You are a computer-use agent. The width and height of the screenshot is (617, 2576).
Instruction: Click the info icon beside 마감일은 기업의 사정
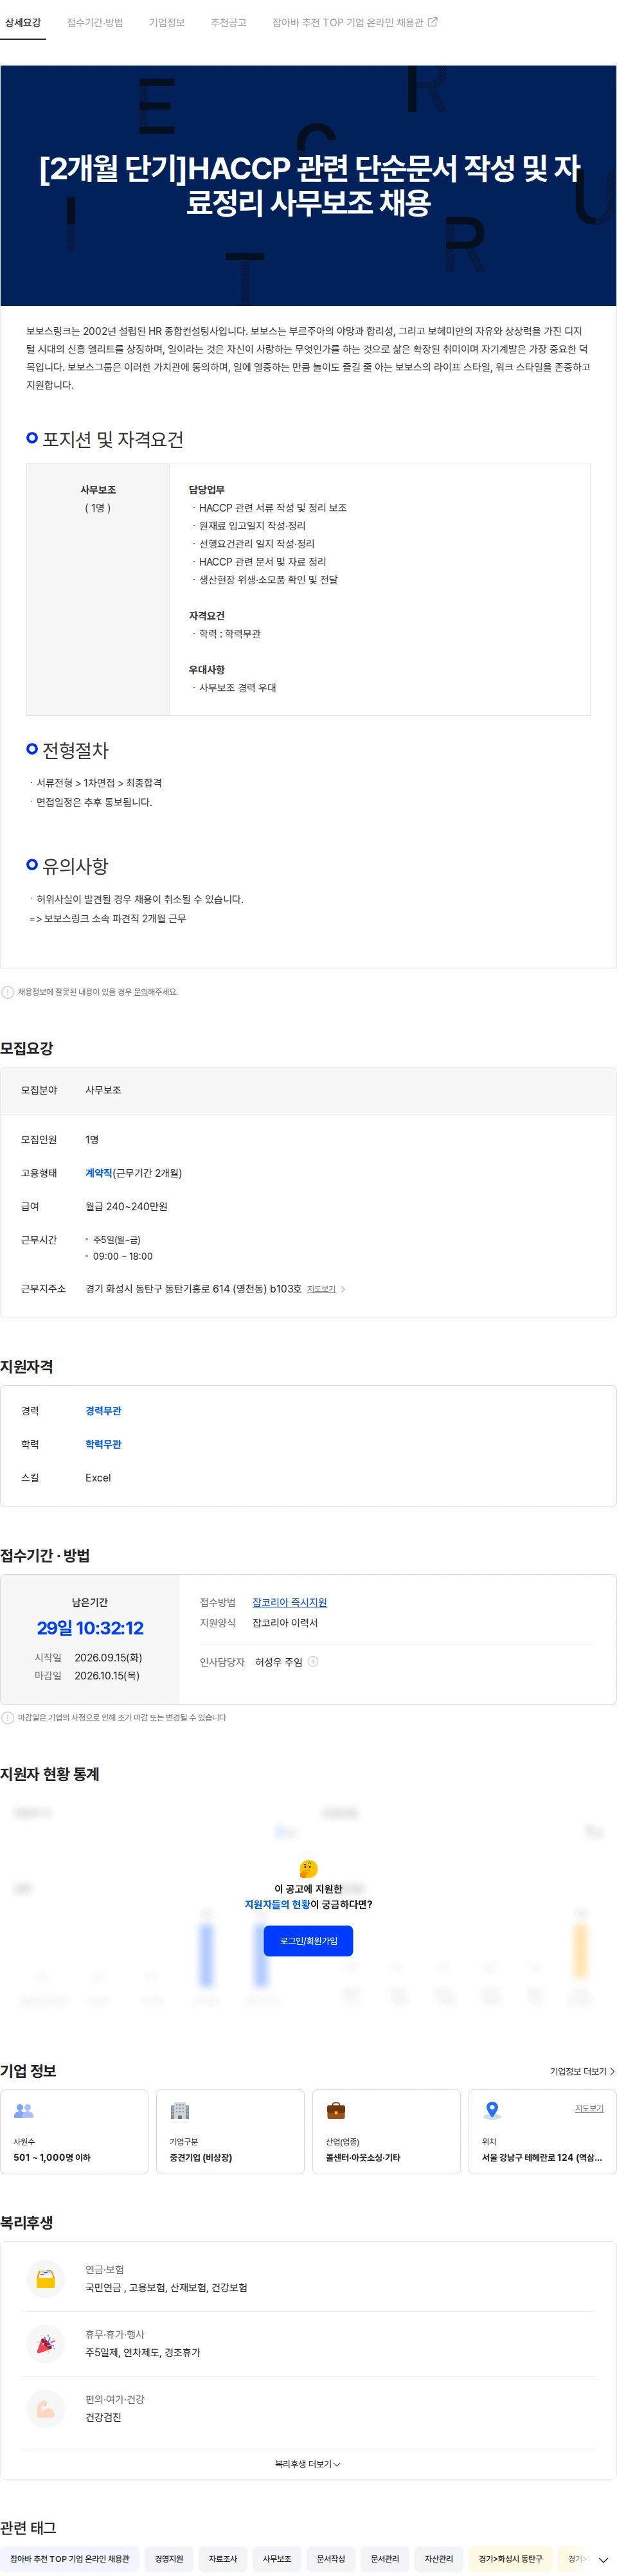8,1717
